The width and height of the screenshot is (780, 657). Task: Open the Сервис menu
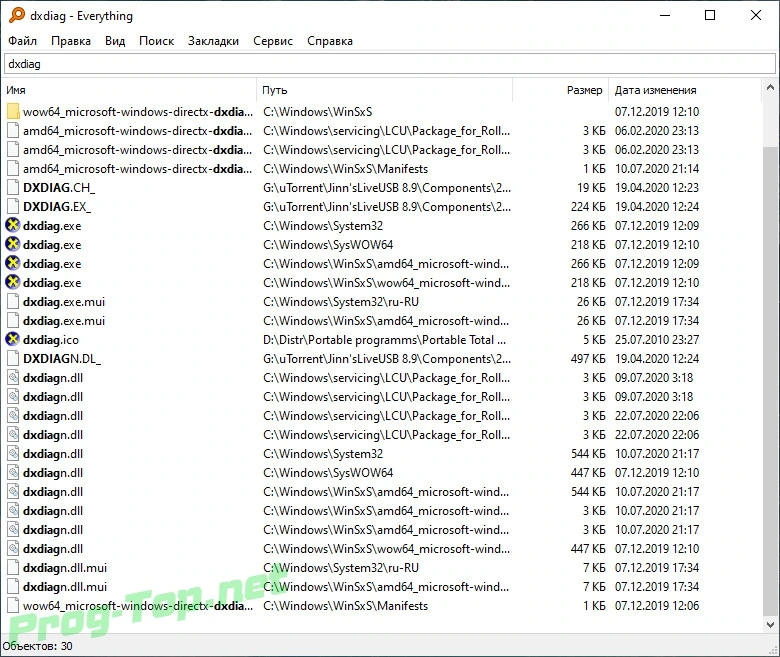pos(273,41)
